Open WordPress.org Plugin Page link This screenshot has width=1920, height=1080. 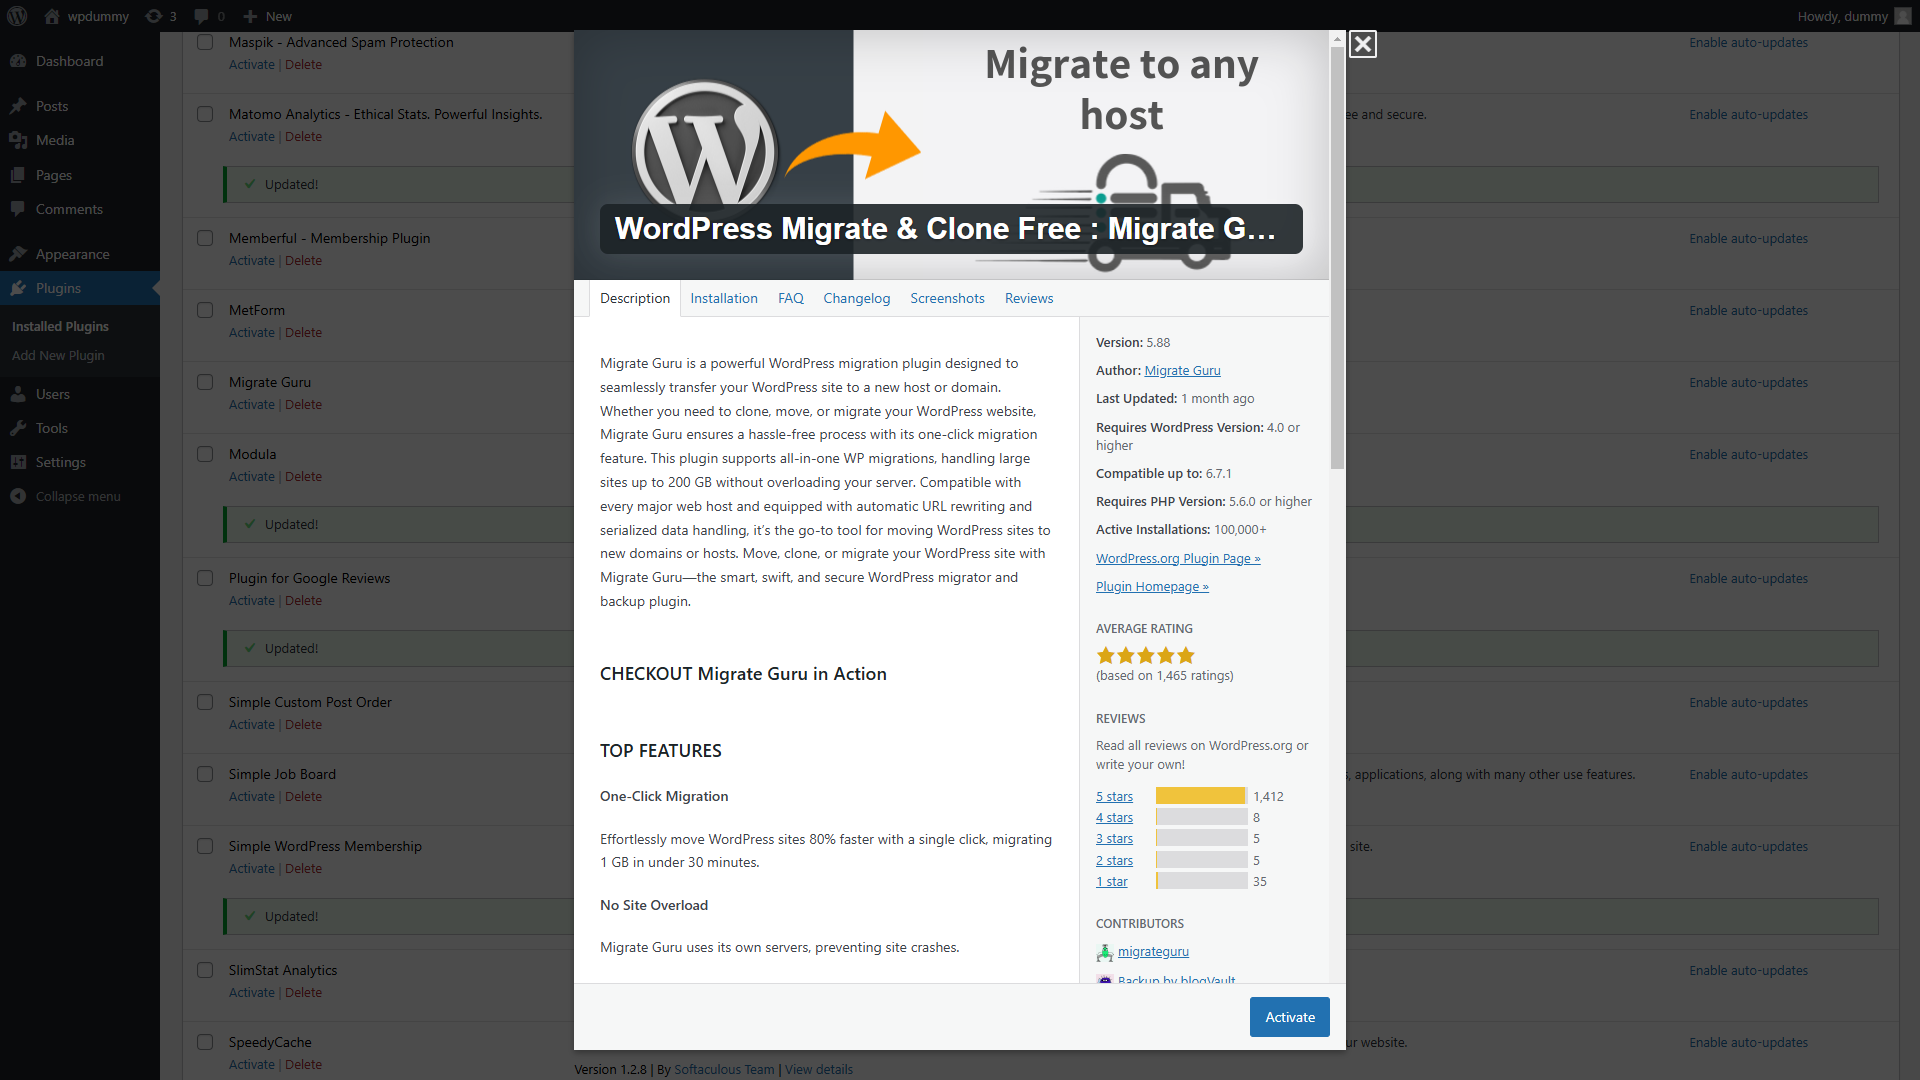(1178, 558)
